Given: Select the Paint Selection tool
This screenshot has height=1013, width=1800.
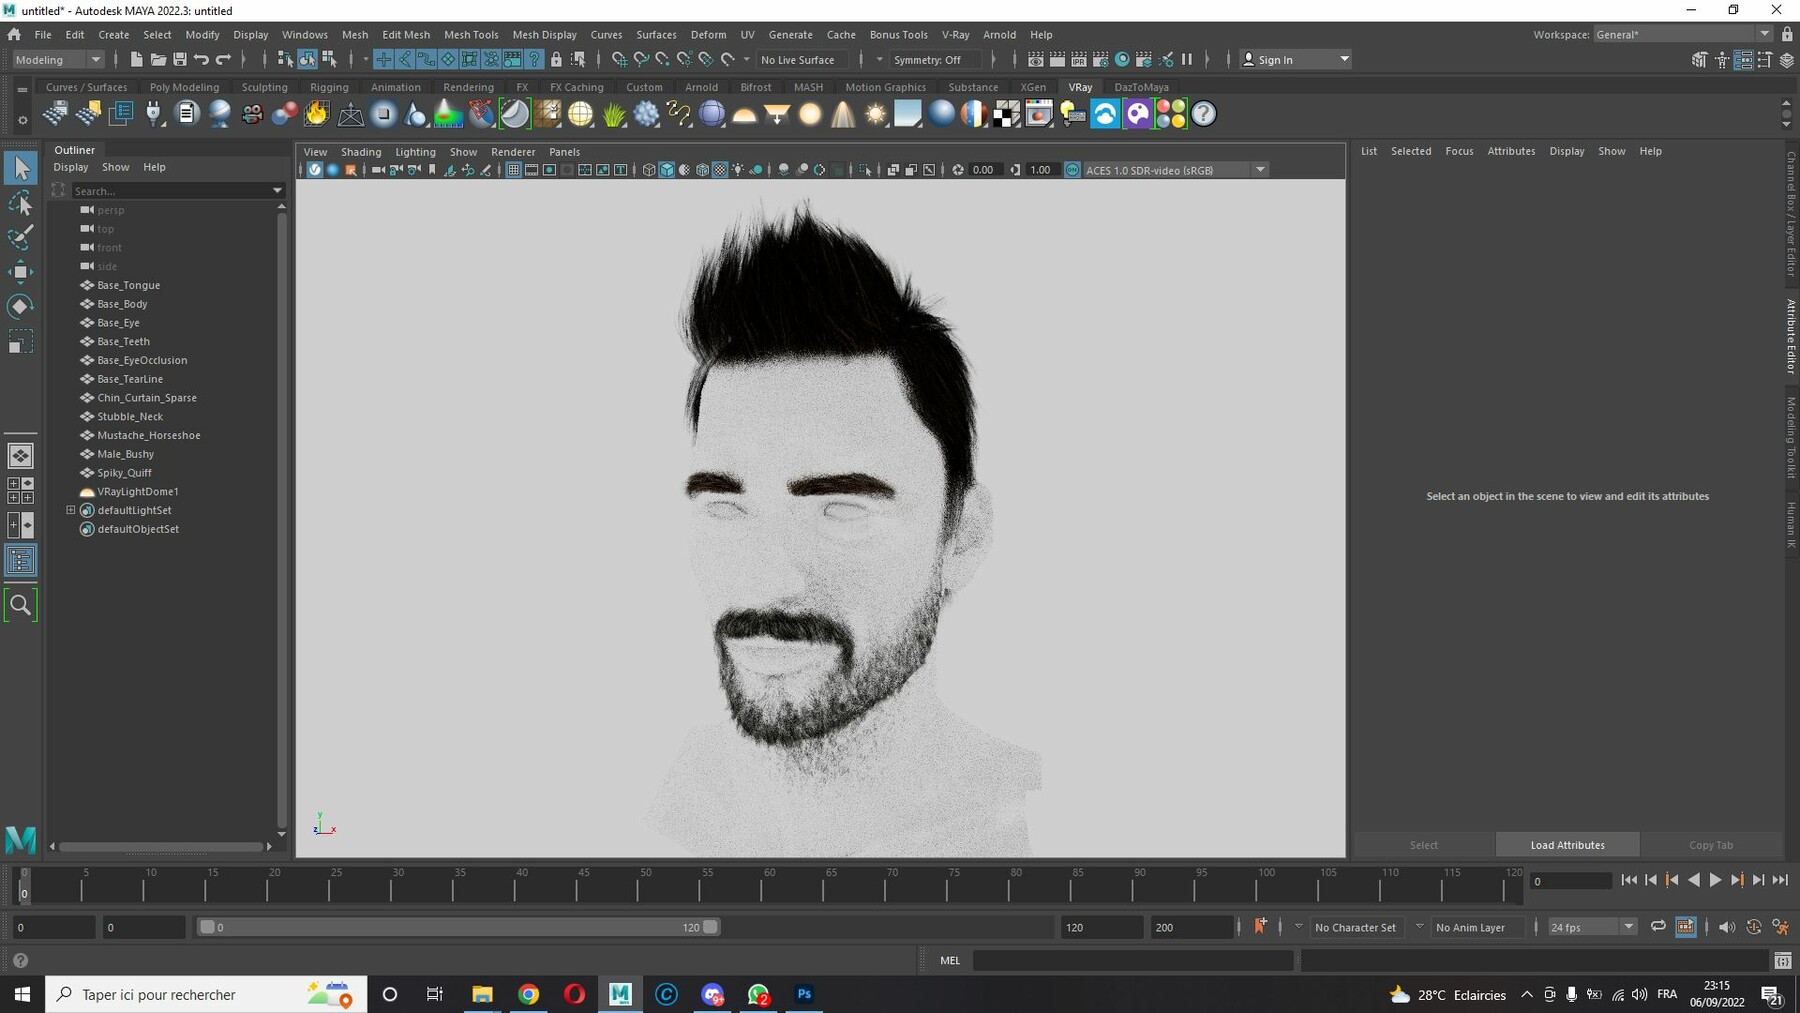Looking at the screenshot, I should point(21,238).
